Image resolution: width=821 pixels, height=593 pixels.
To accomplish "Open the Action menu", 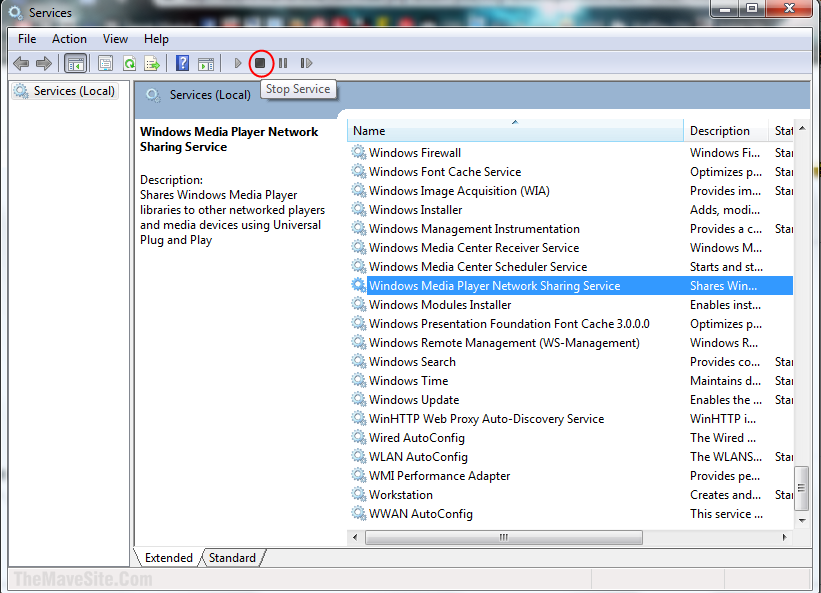I will (x=69, y=39).
